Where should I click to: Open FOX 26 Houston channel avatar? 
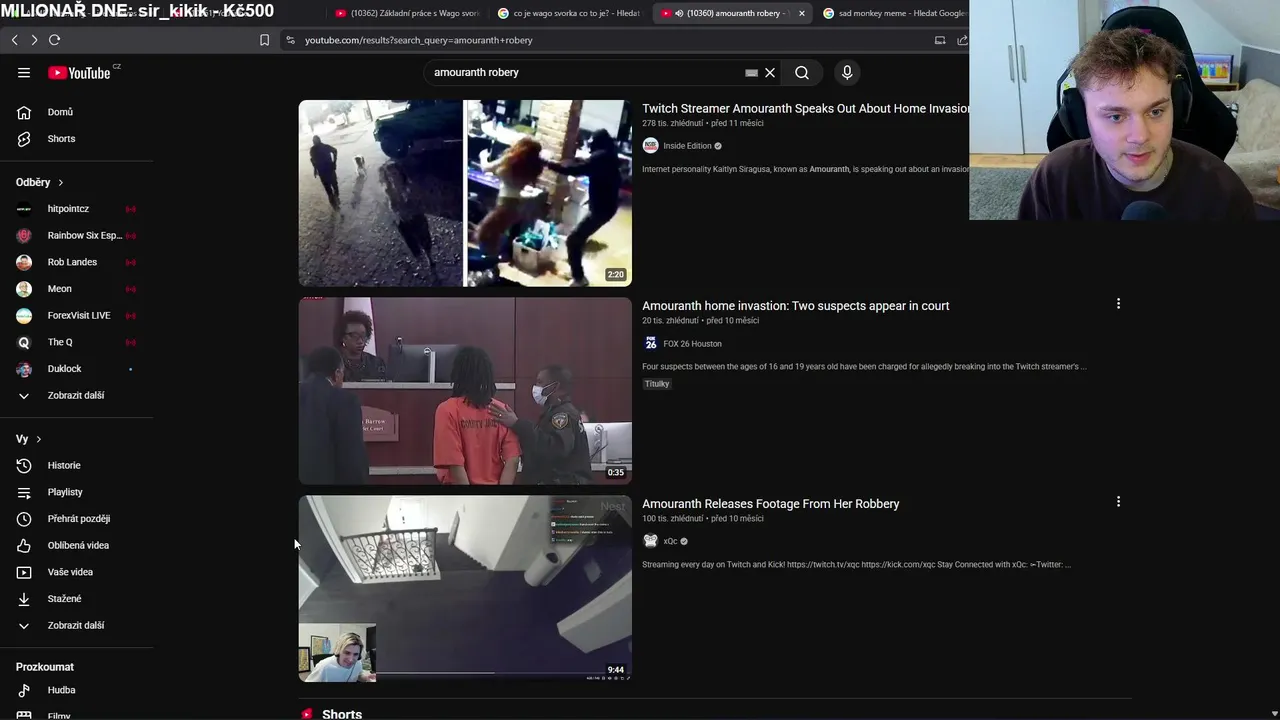pyautogui.click(x=650, y=343)
